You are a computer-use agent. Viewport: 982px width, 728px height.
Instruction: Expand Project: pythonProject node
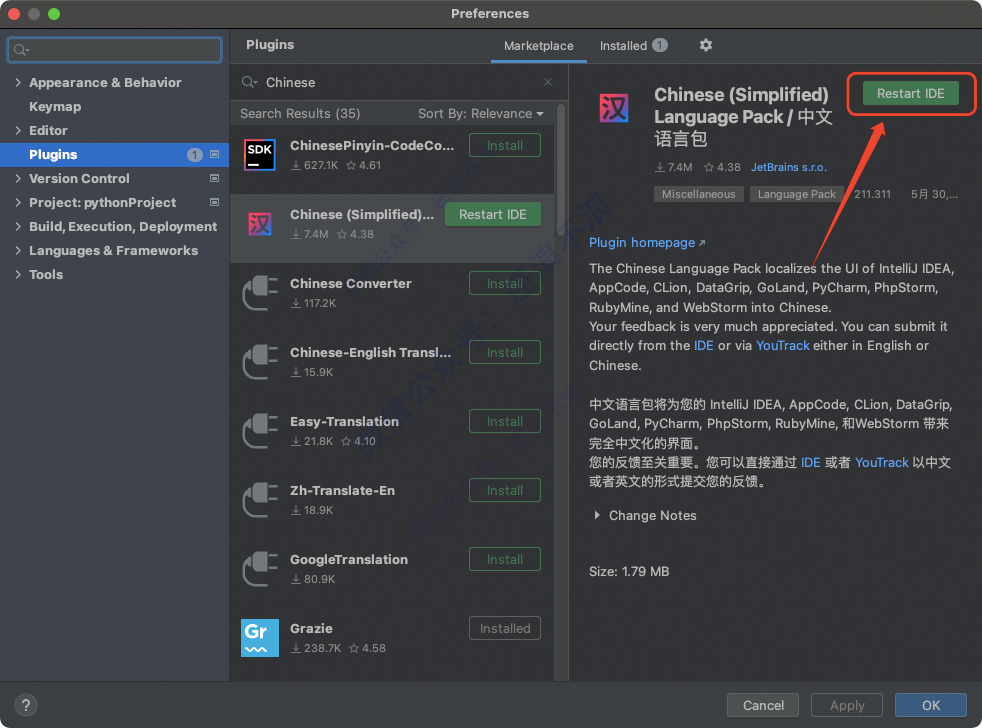click(x=18, y=202)
